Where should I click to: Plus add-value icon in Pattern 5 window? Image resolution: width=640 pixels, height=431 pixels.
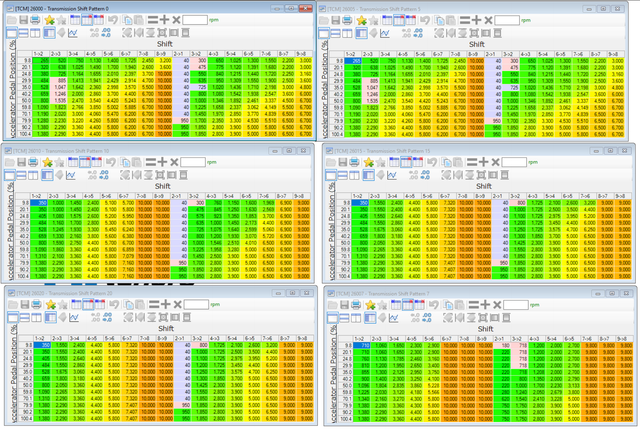coord(476,20)
